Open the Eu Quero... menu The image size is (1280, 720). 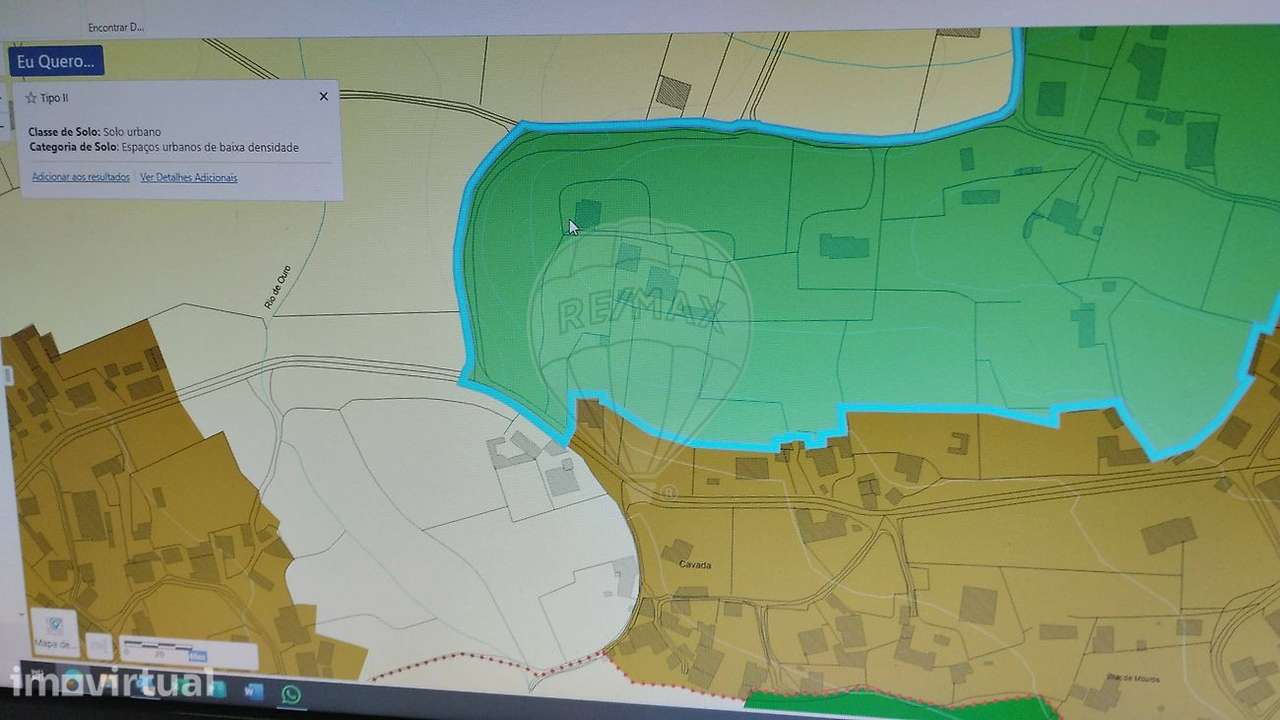(56, 61)
